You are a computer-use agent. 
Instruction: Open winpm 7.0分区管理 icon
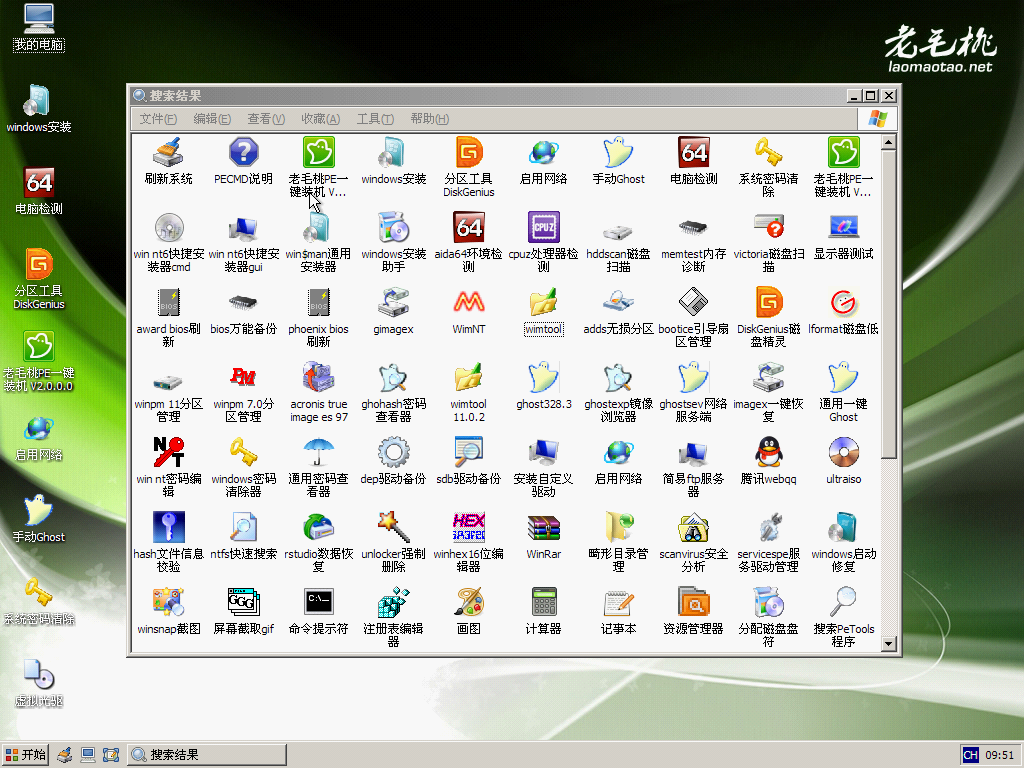243,377
